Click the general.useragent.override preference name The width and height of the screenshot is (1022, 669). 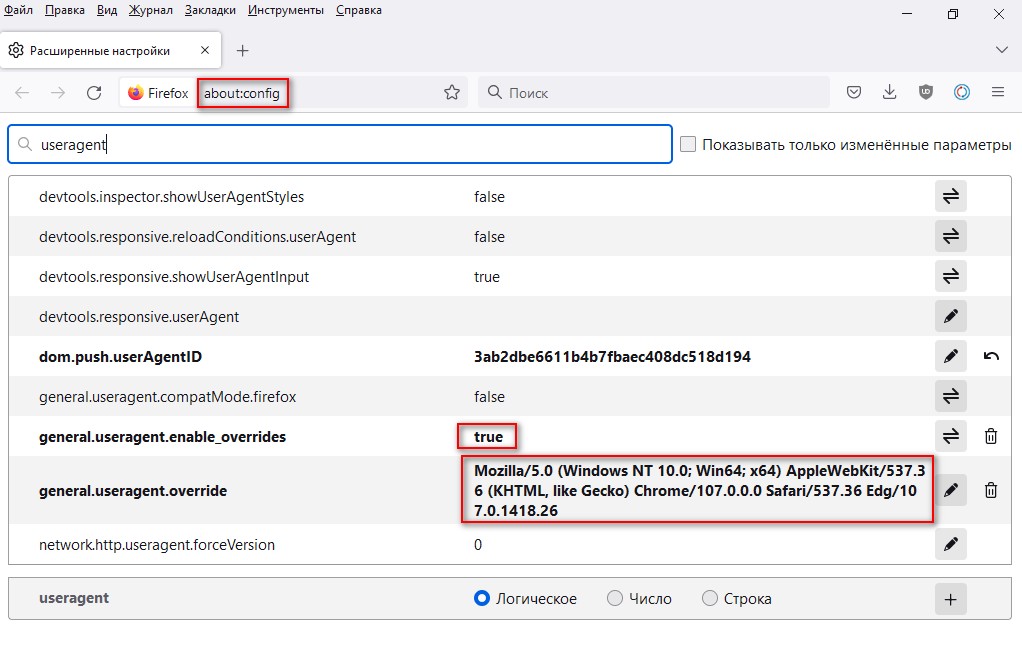[133, 490]
